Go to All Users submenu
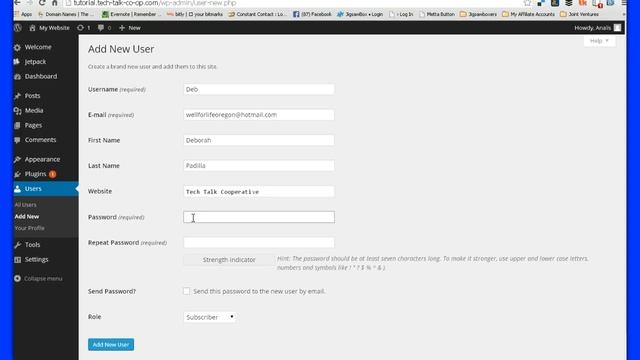The image size is (640, 360). [x=25, y=204]
